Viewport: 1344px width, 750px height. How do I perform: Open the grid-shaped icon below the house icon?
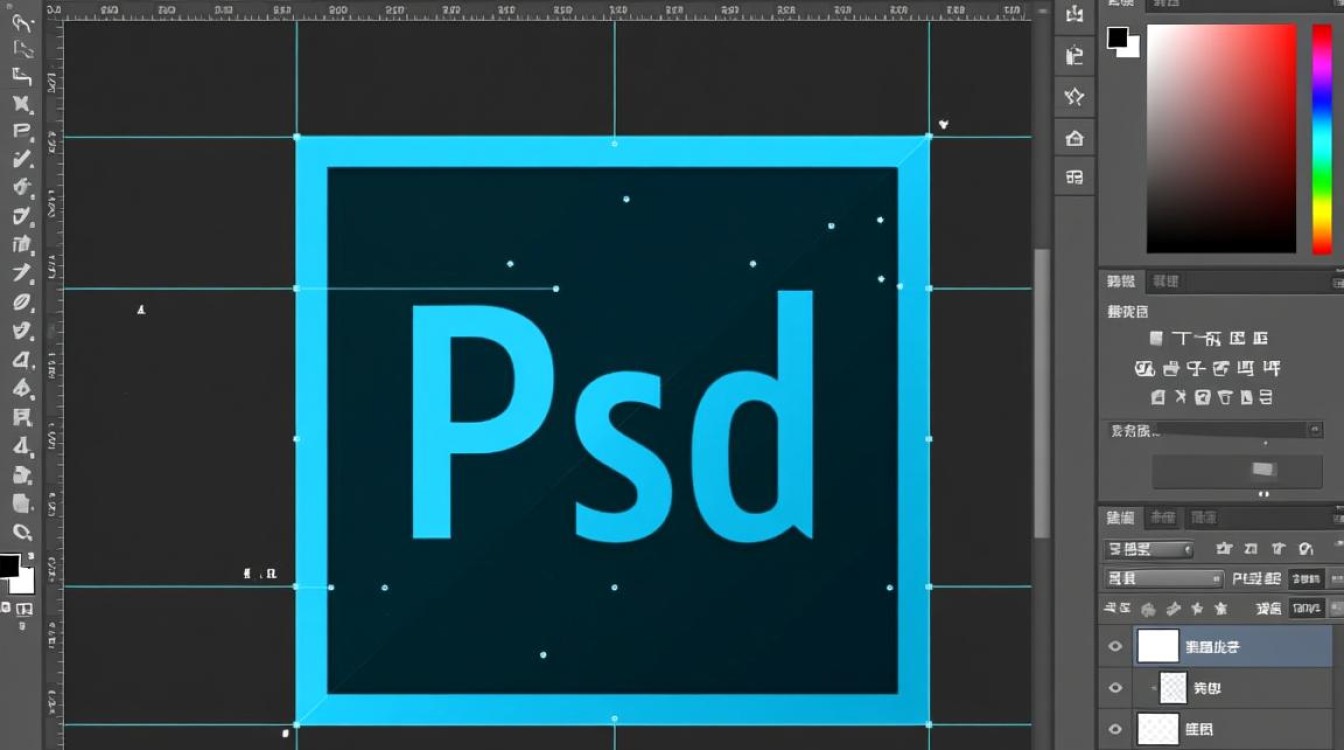pyautogui.click(x=1075, y=177)
